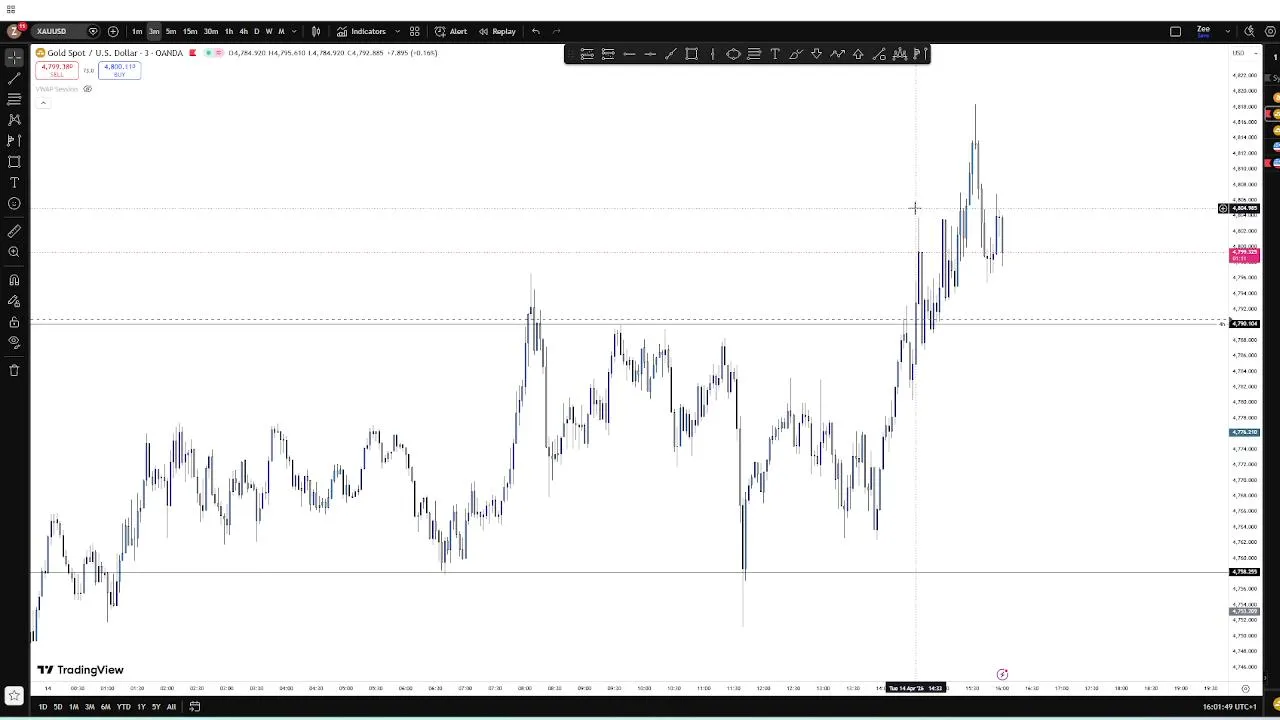This screenshot has height=720, width=1280.
Task: Open the Fibonacci tools in sidebar
Action: click(14, 99)
